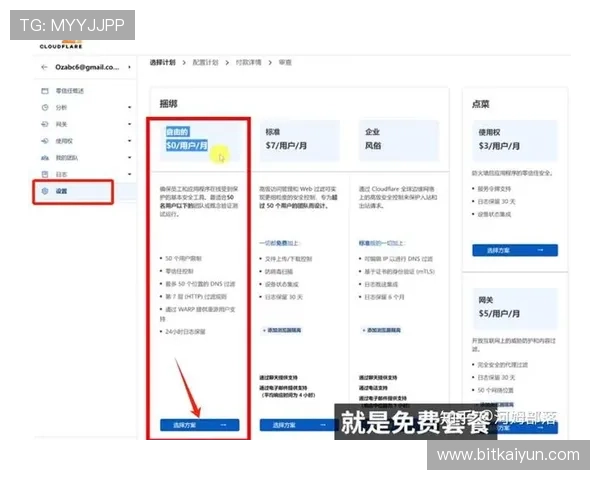Go to the 选择计划 breadcrumb step
This screenshot has height=480, width=600.
163,62
